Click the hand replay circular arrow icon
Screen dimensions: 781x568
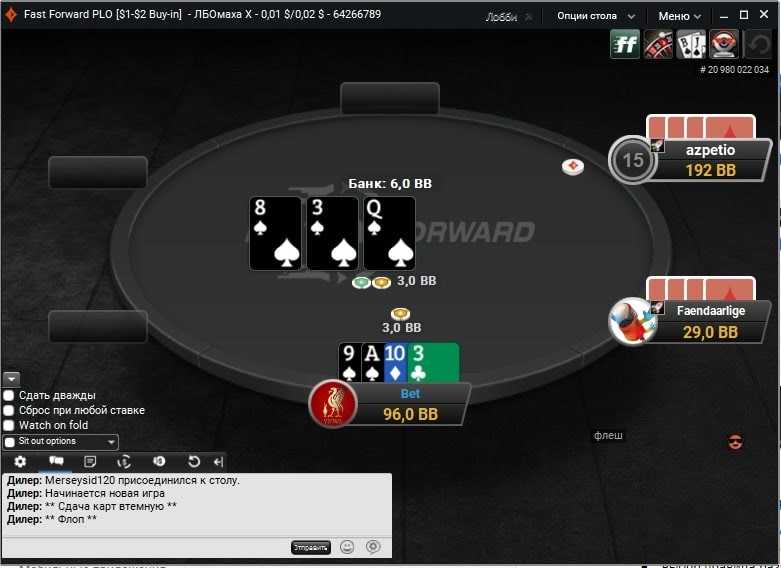194,462
